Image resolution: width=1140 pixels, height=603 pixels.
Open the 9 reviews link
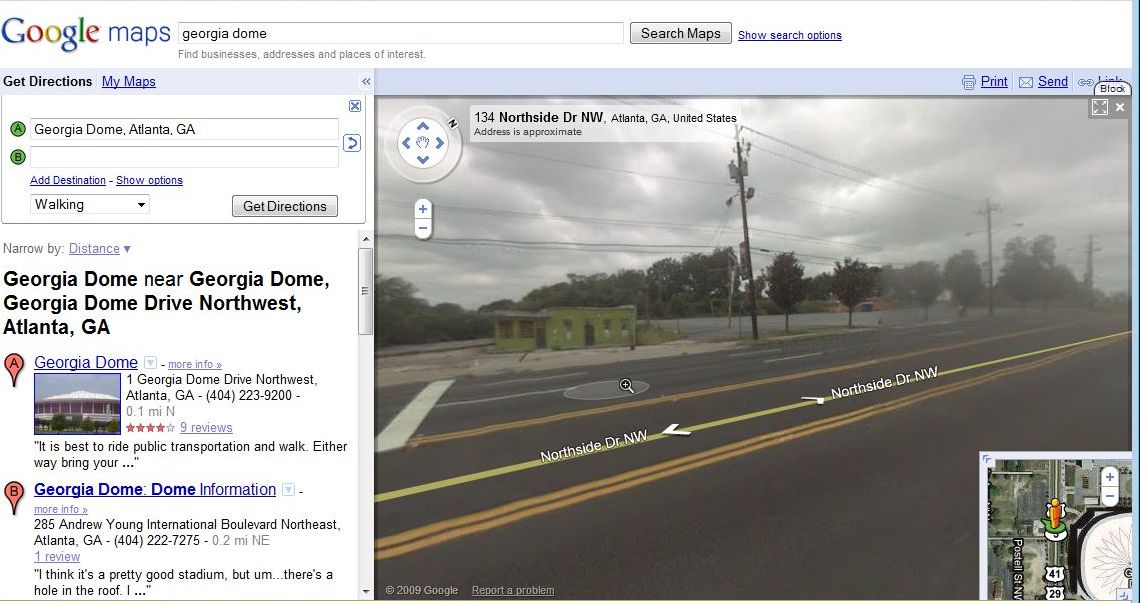206,428
